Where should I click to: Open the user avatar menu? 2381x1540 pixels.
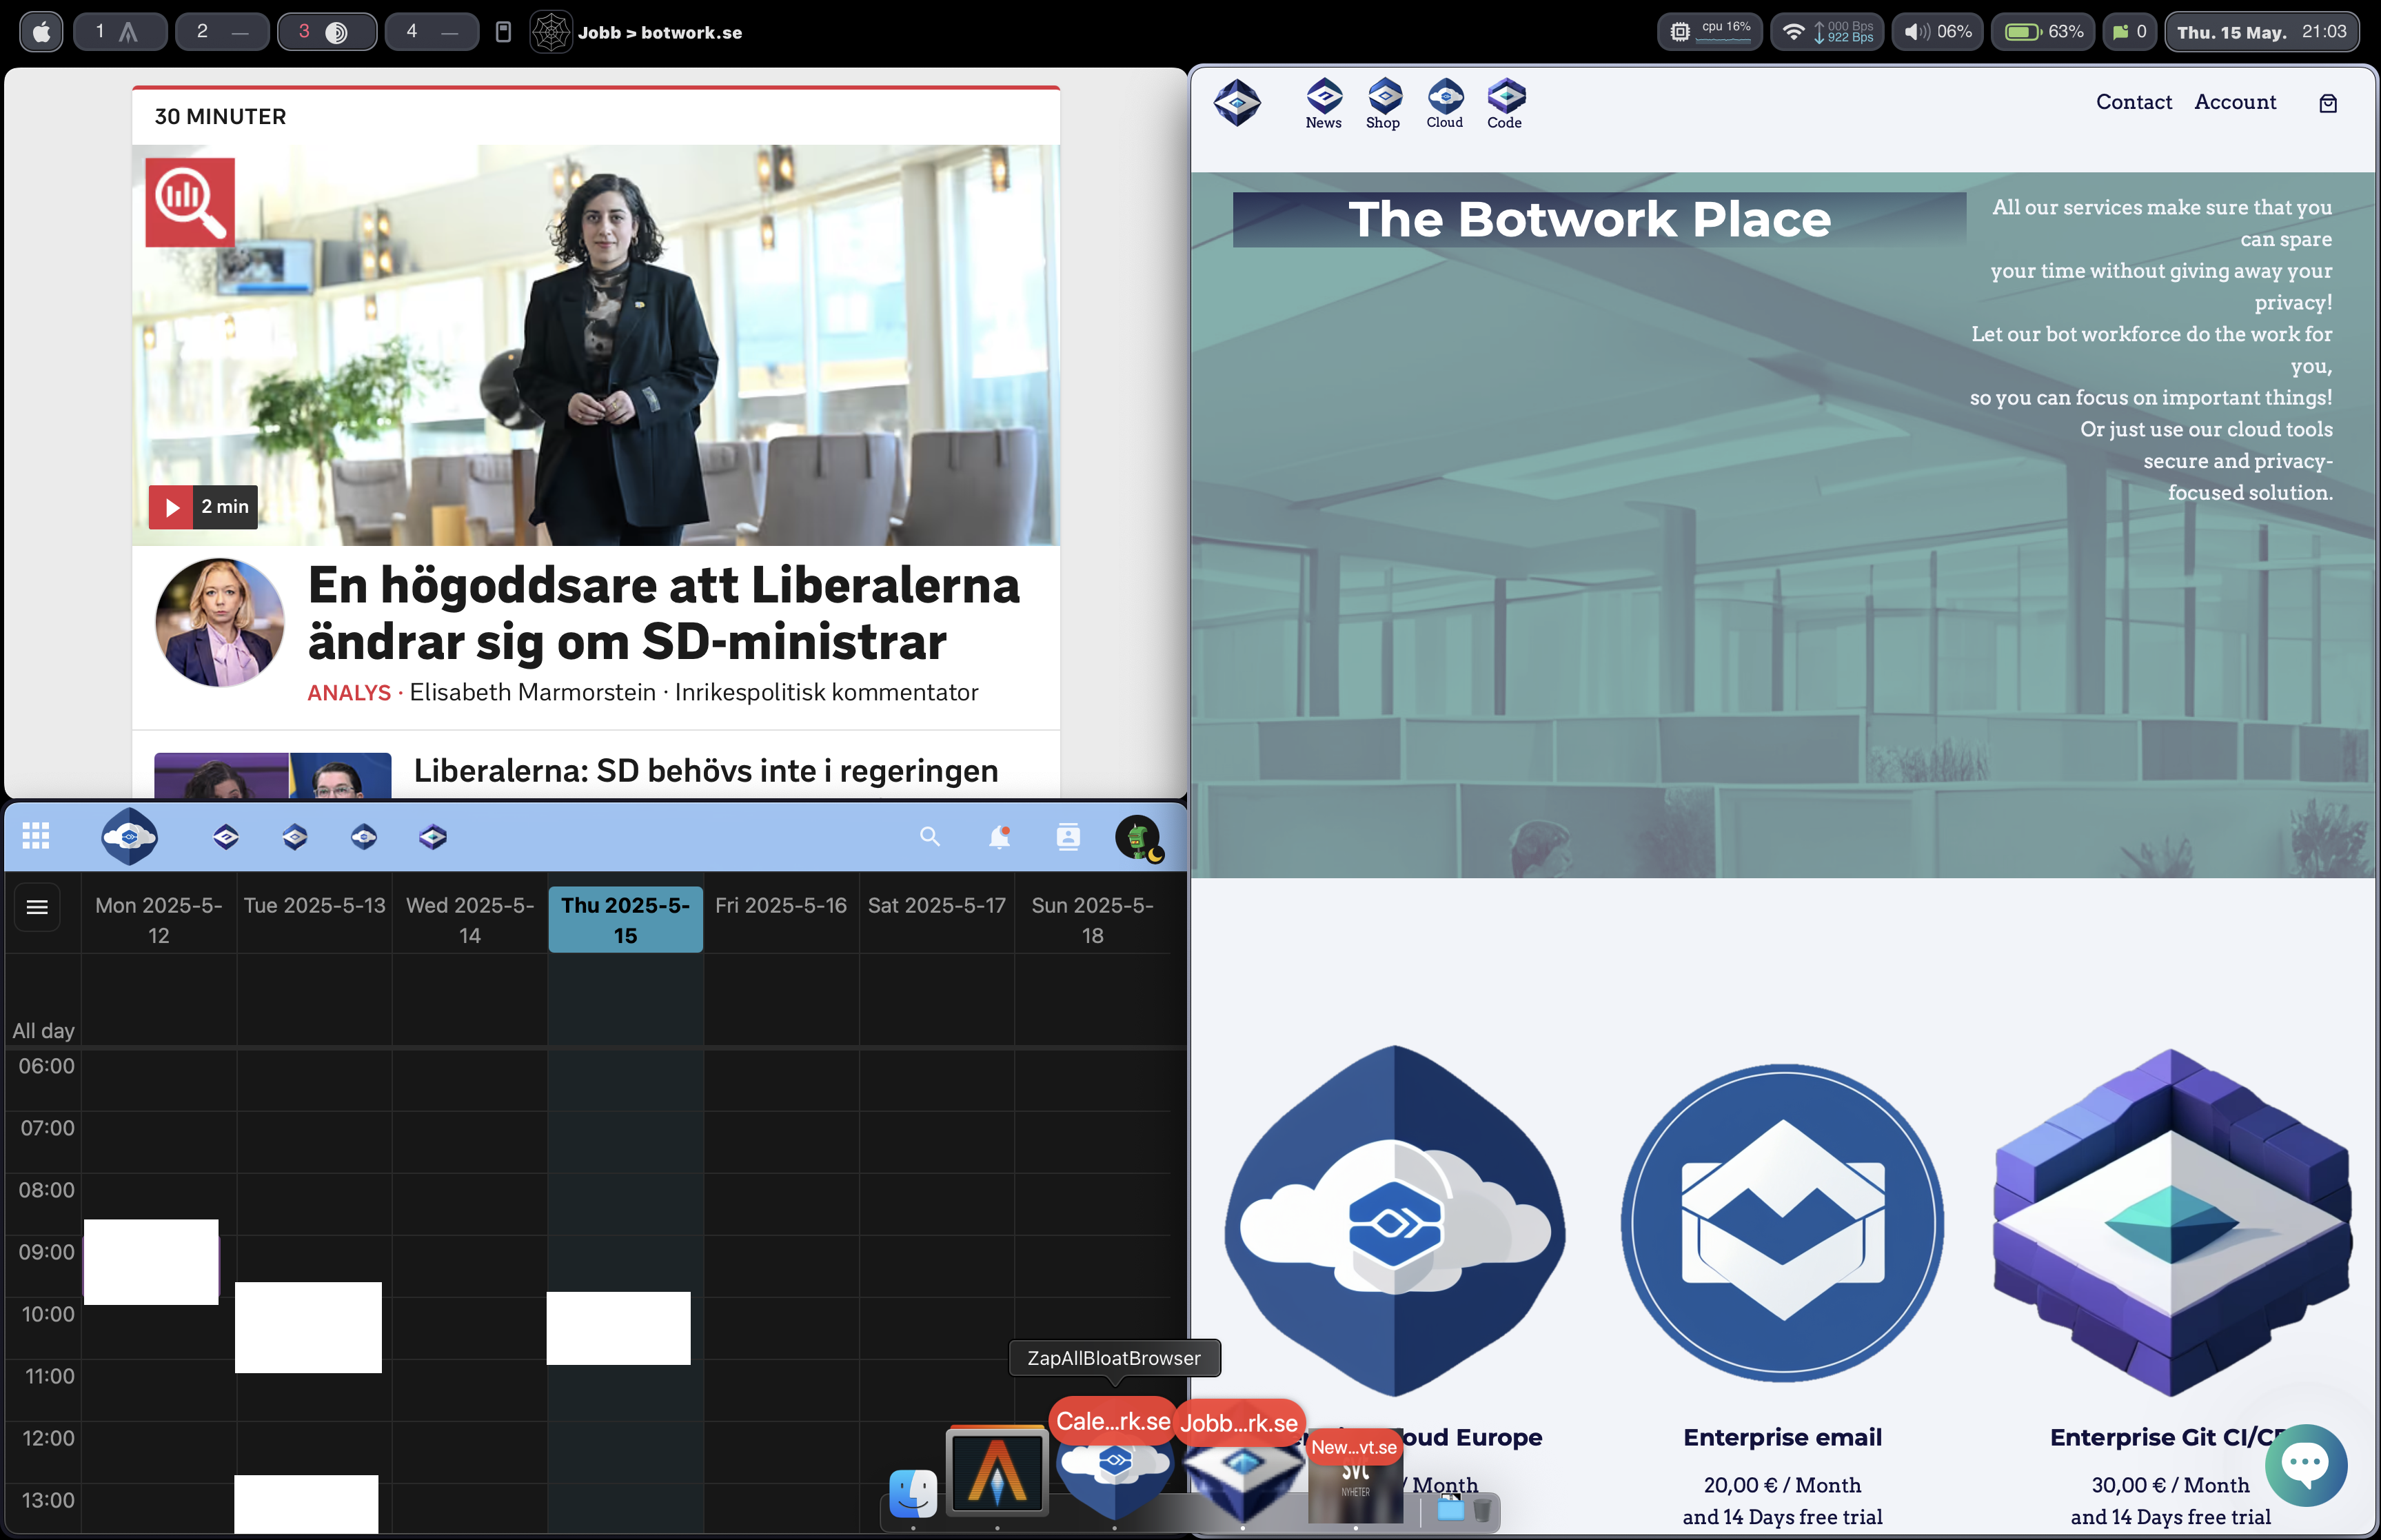[x=1138, y=837]
